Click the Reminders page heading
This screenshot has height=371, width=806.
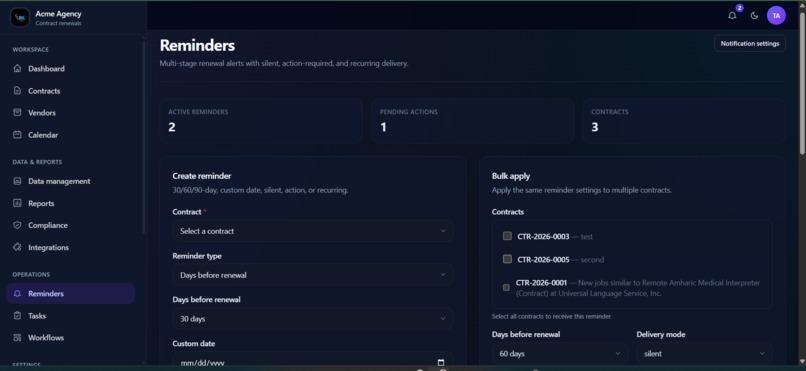[197, 45]
